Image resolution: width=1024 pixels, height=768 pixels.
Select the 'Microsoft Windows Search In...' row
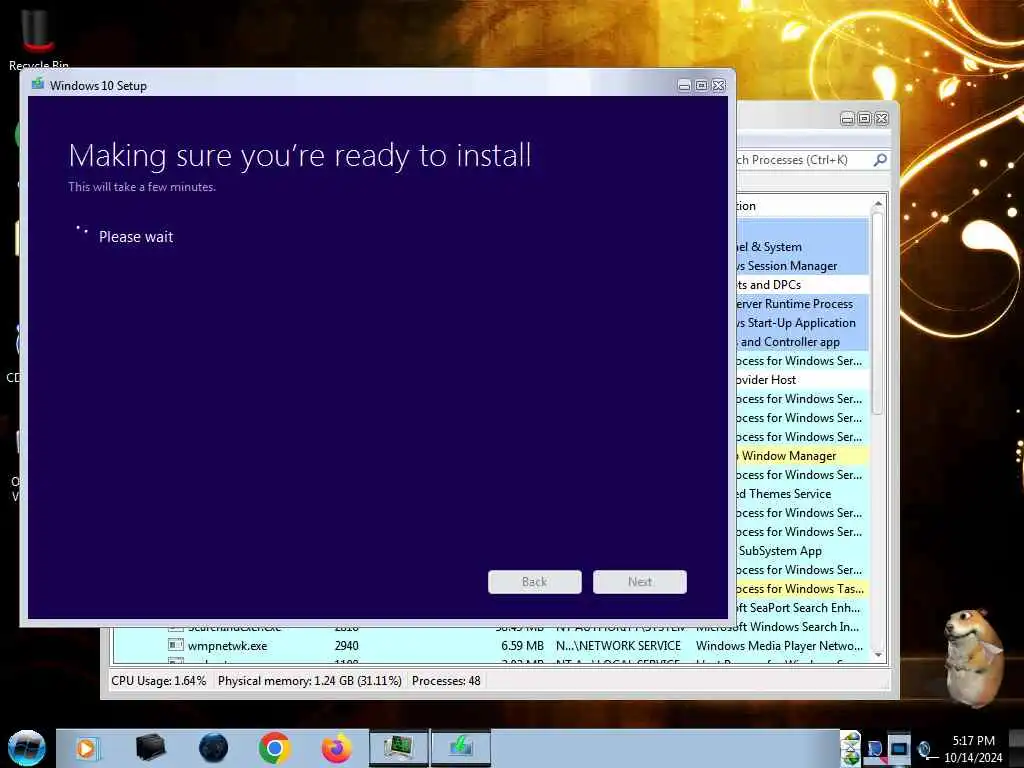point(778,626)
